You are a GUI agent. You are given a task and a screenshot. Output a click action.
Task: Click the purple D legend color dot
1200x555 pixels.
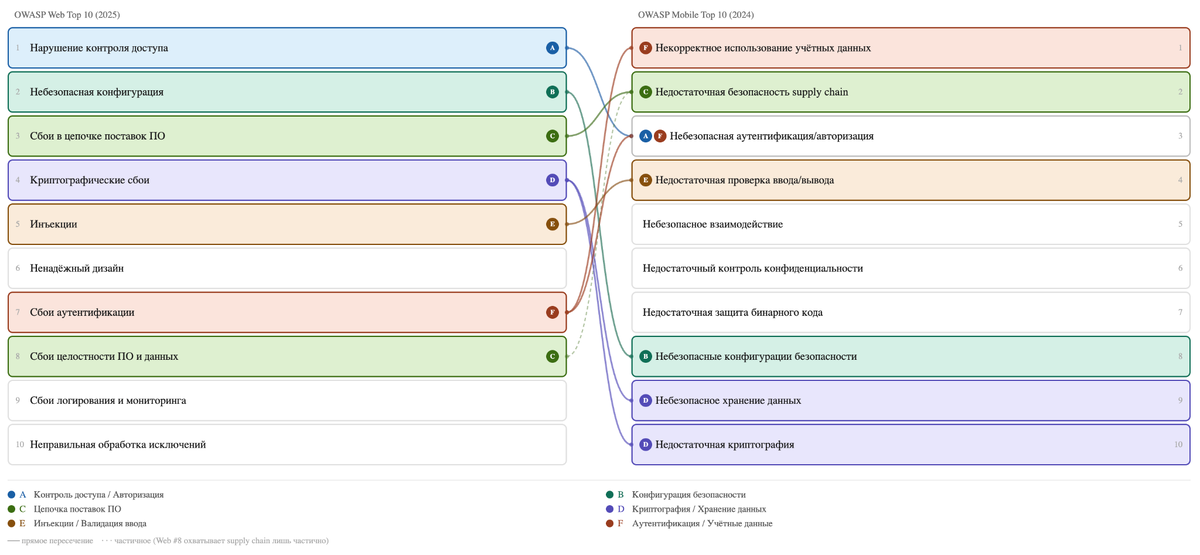pos(609,509)
